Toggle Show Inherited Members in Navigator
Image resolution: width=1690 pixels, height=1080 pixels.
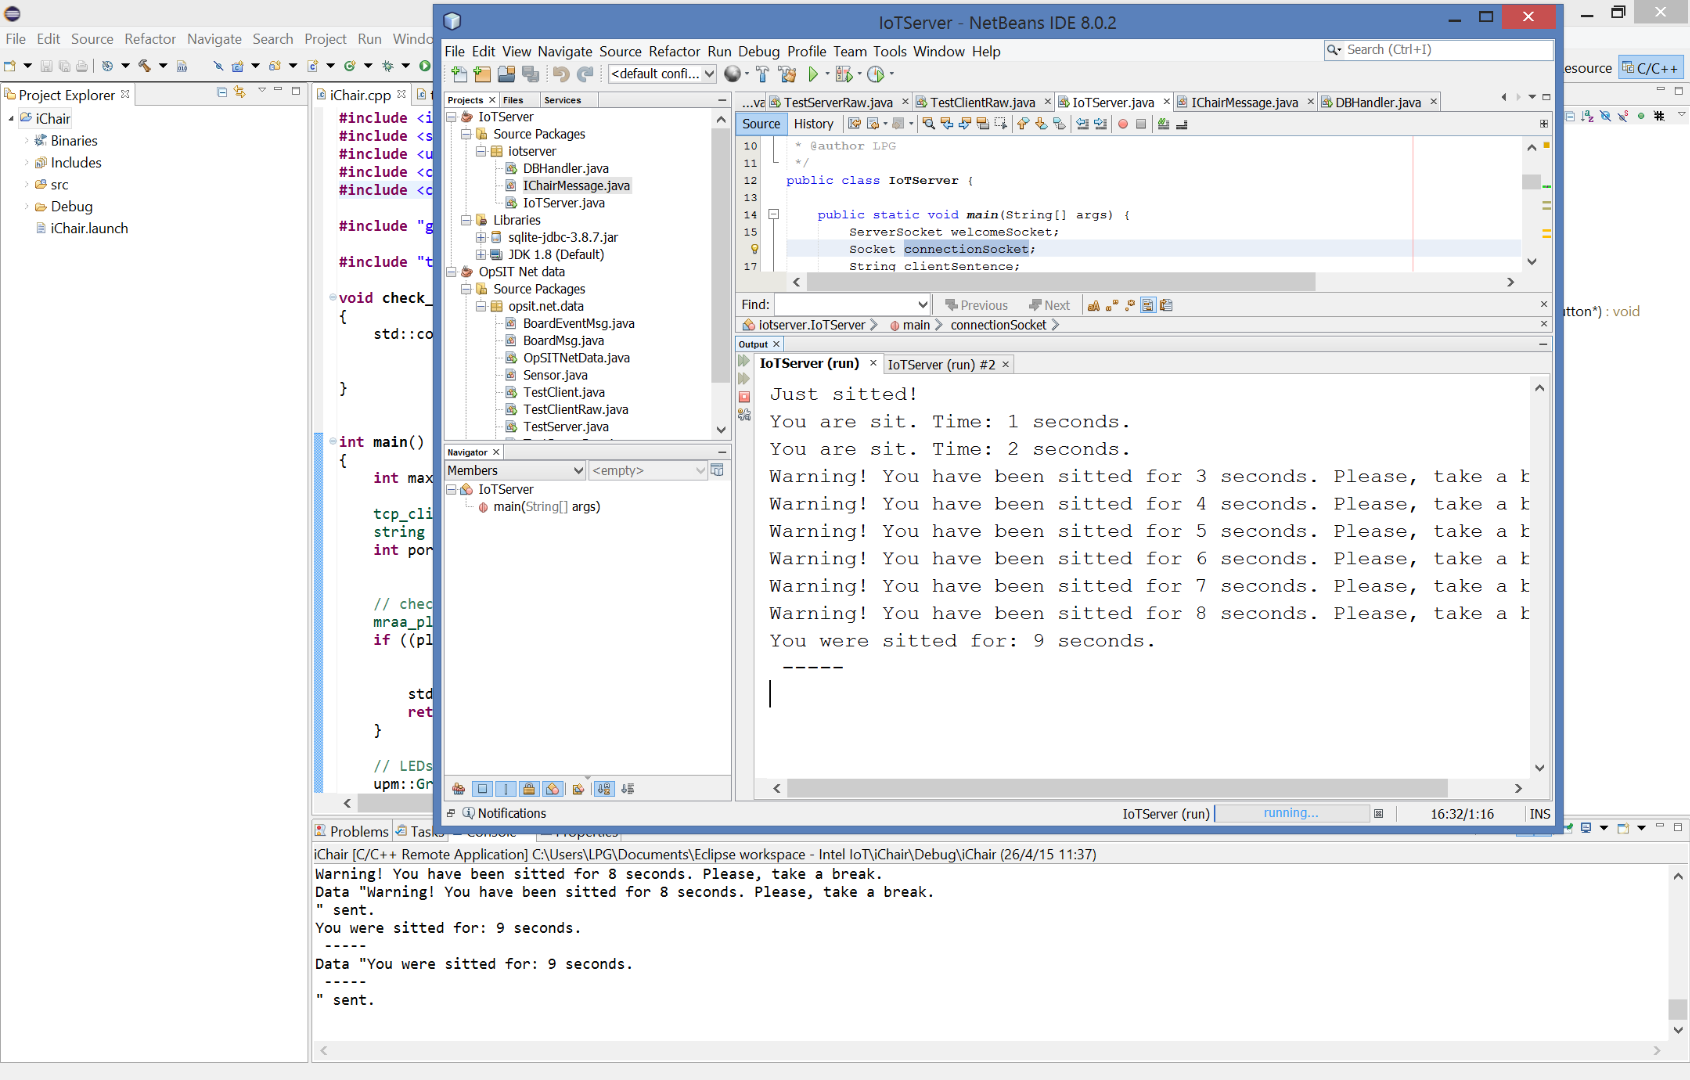[x=459, y=789]
